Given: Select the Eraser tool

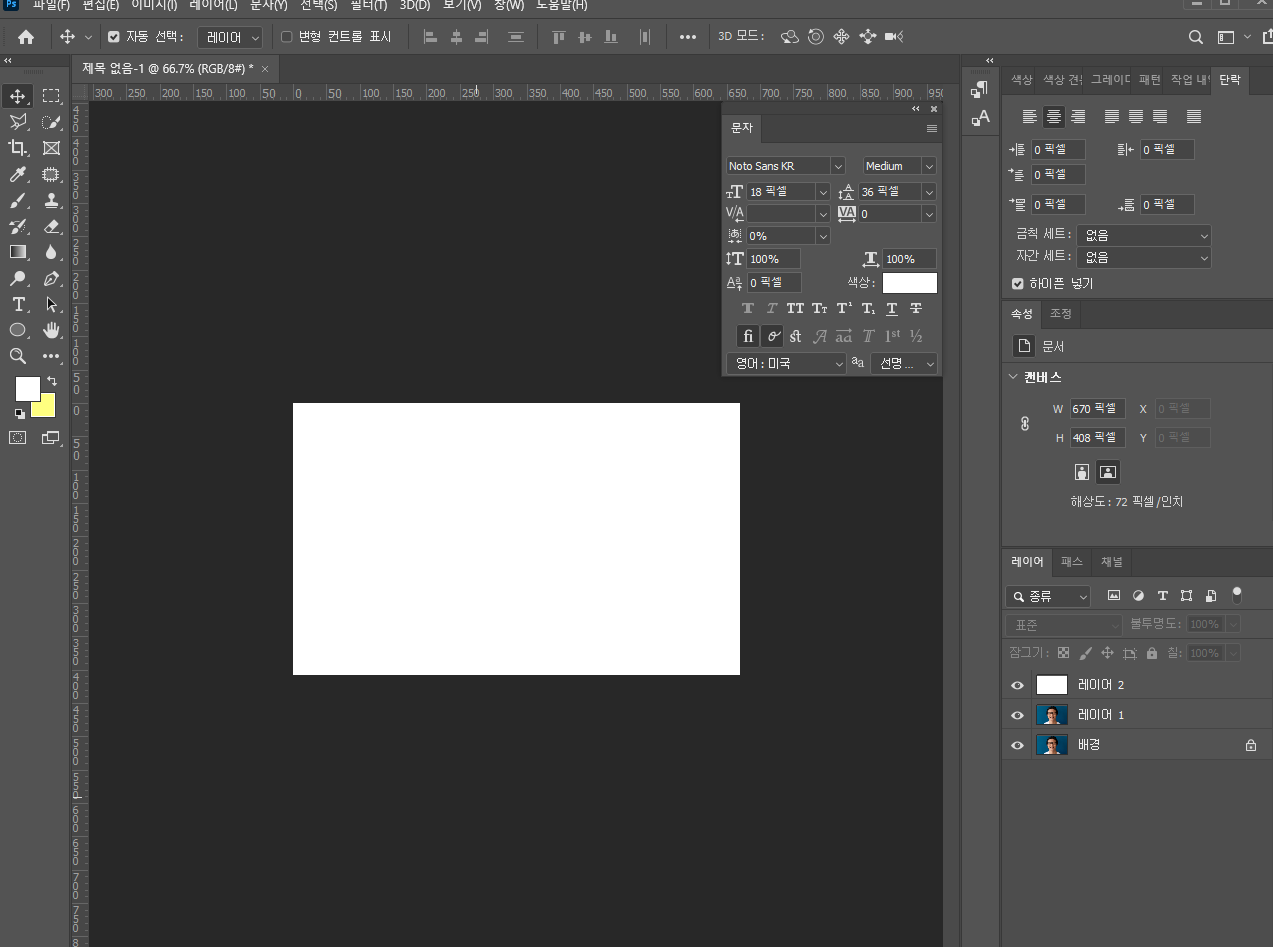Looking at the screenshot, I should pyautogui.click(x=51, y=226).
